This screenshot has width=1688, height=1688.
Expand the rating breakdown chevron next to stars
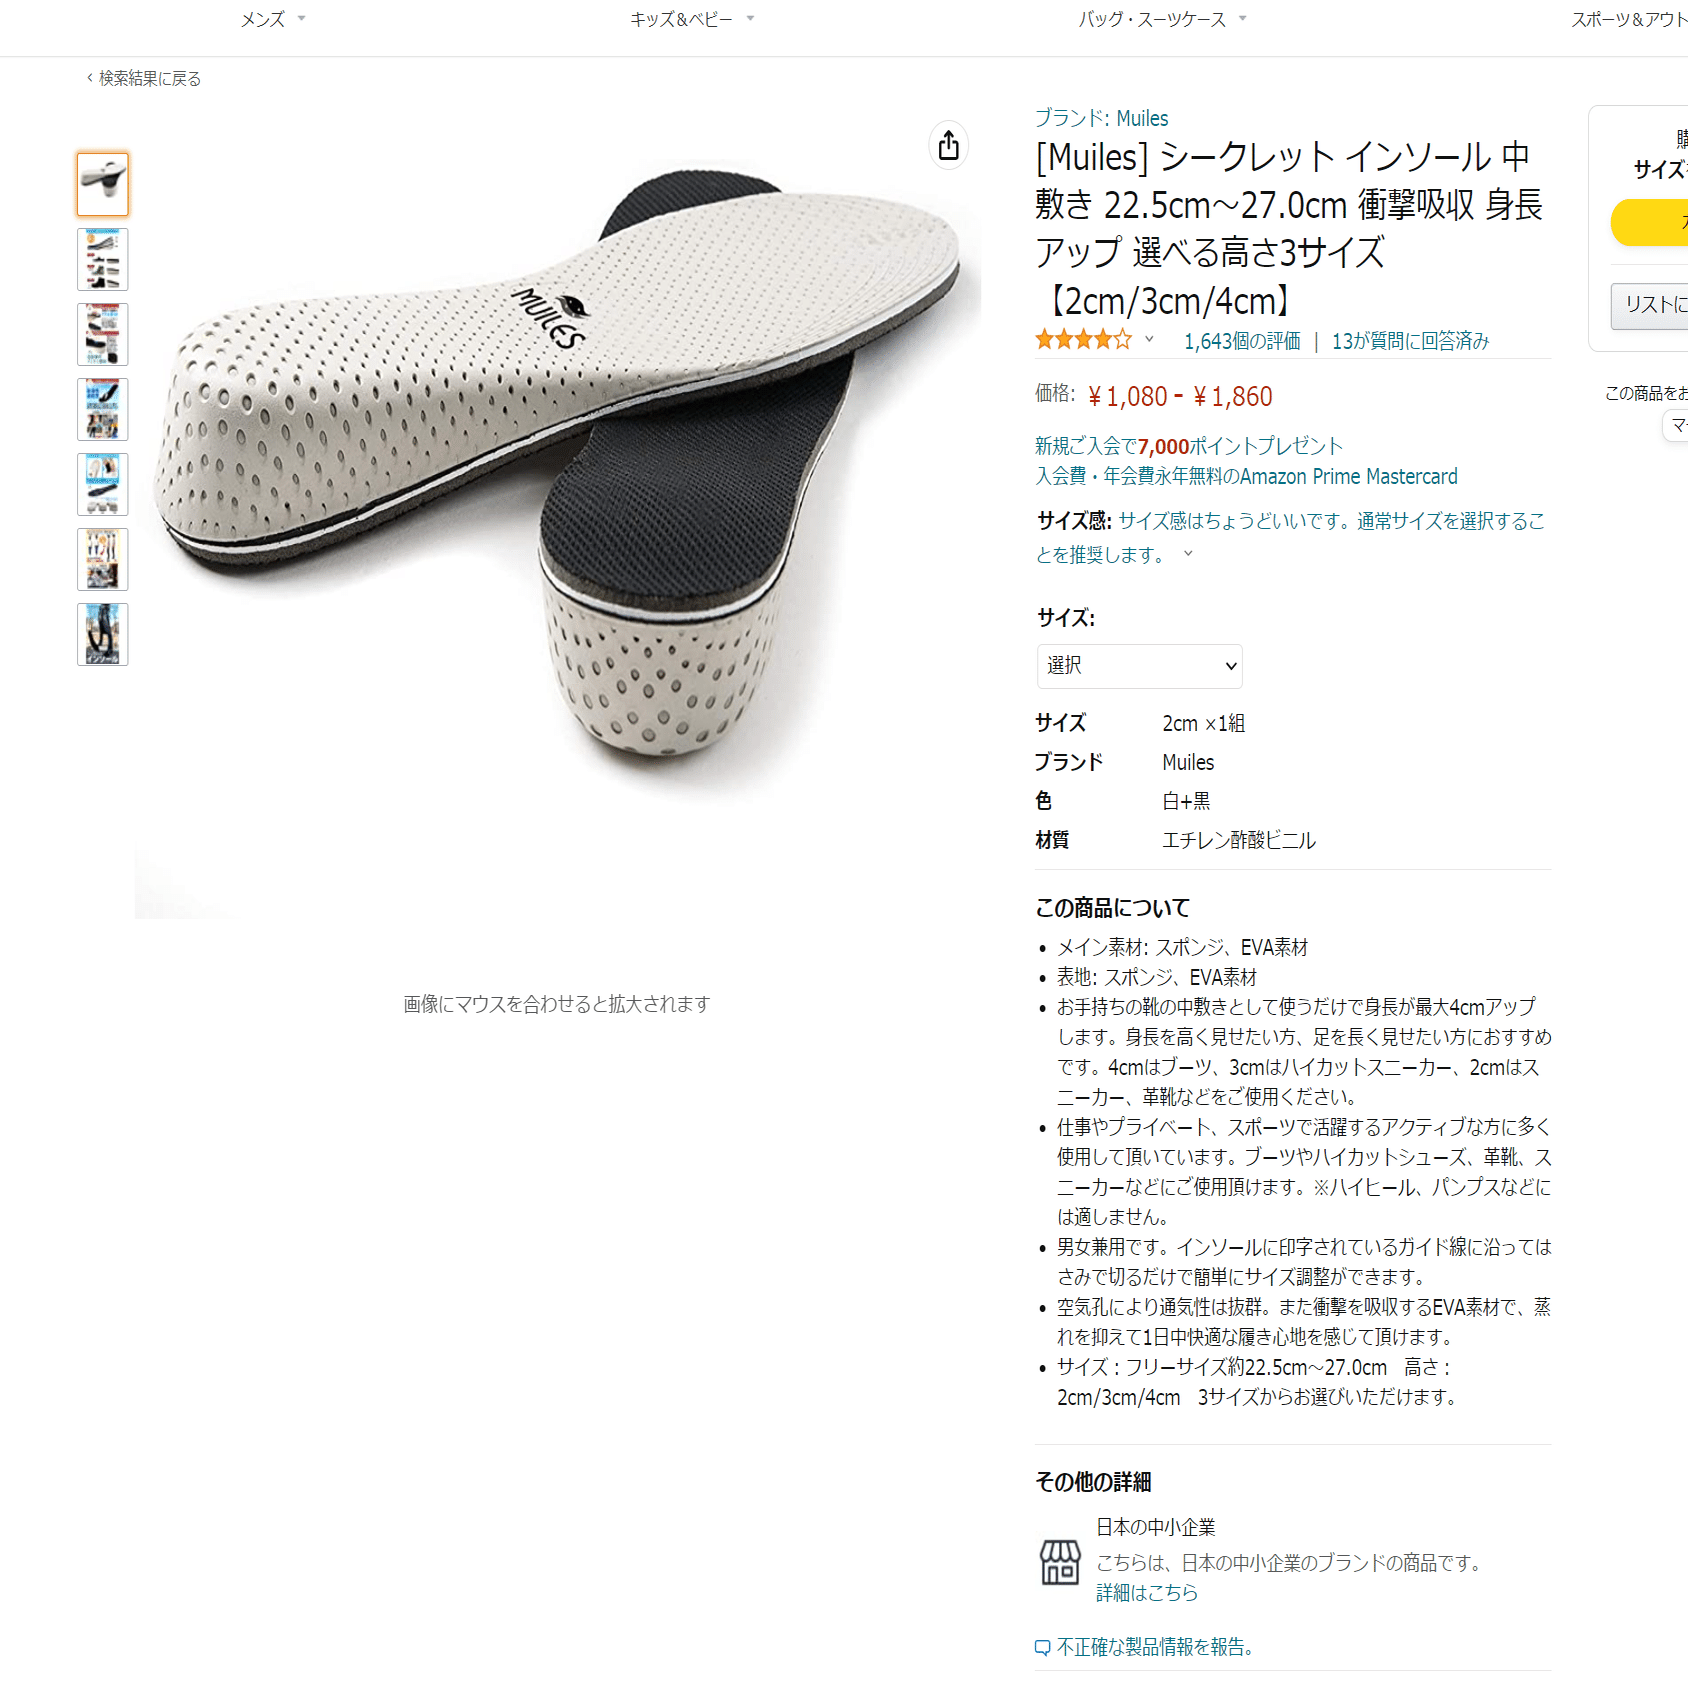tap(1149, 339)
